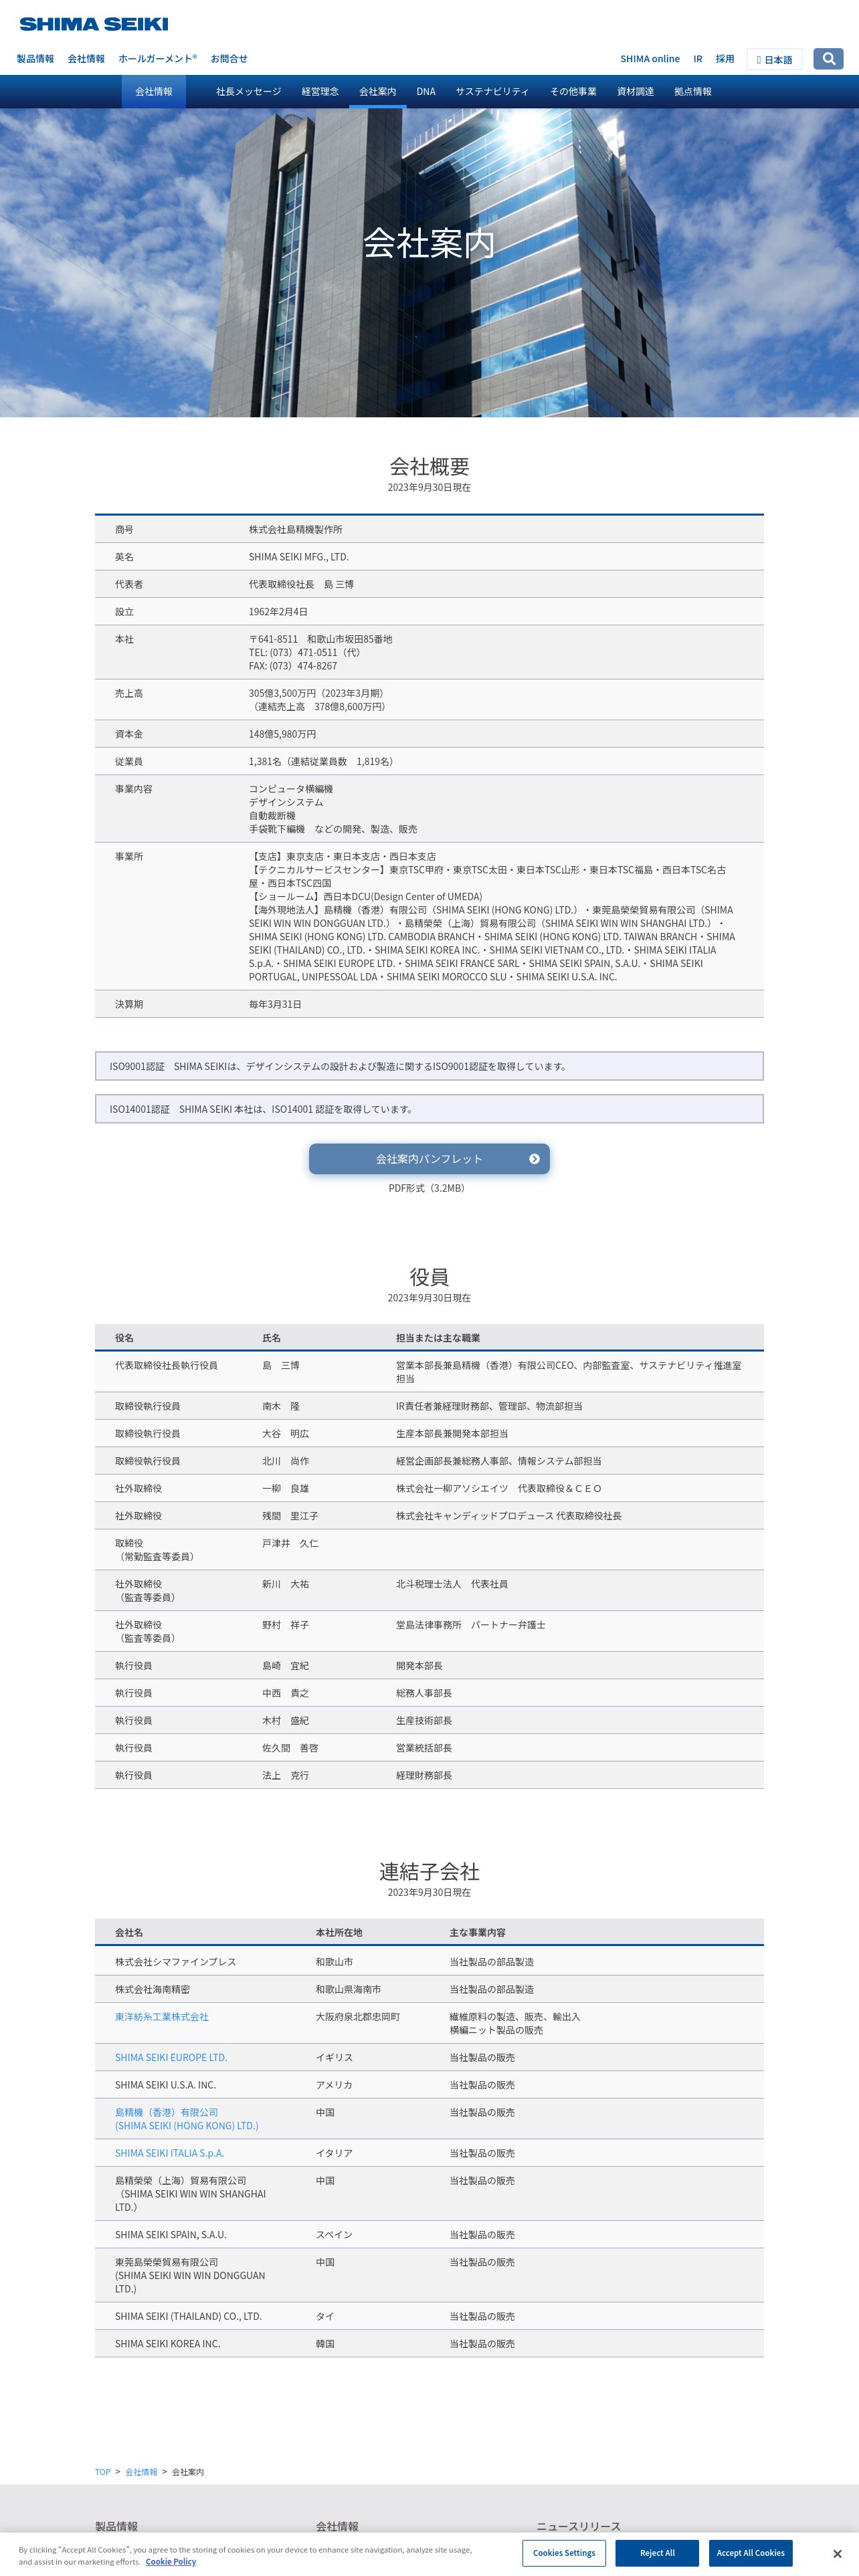This screenshot has width=859, height=2576.
Task: Click the 連結子会社 section heading
Action: point(429,1872)
